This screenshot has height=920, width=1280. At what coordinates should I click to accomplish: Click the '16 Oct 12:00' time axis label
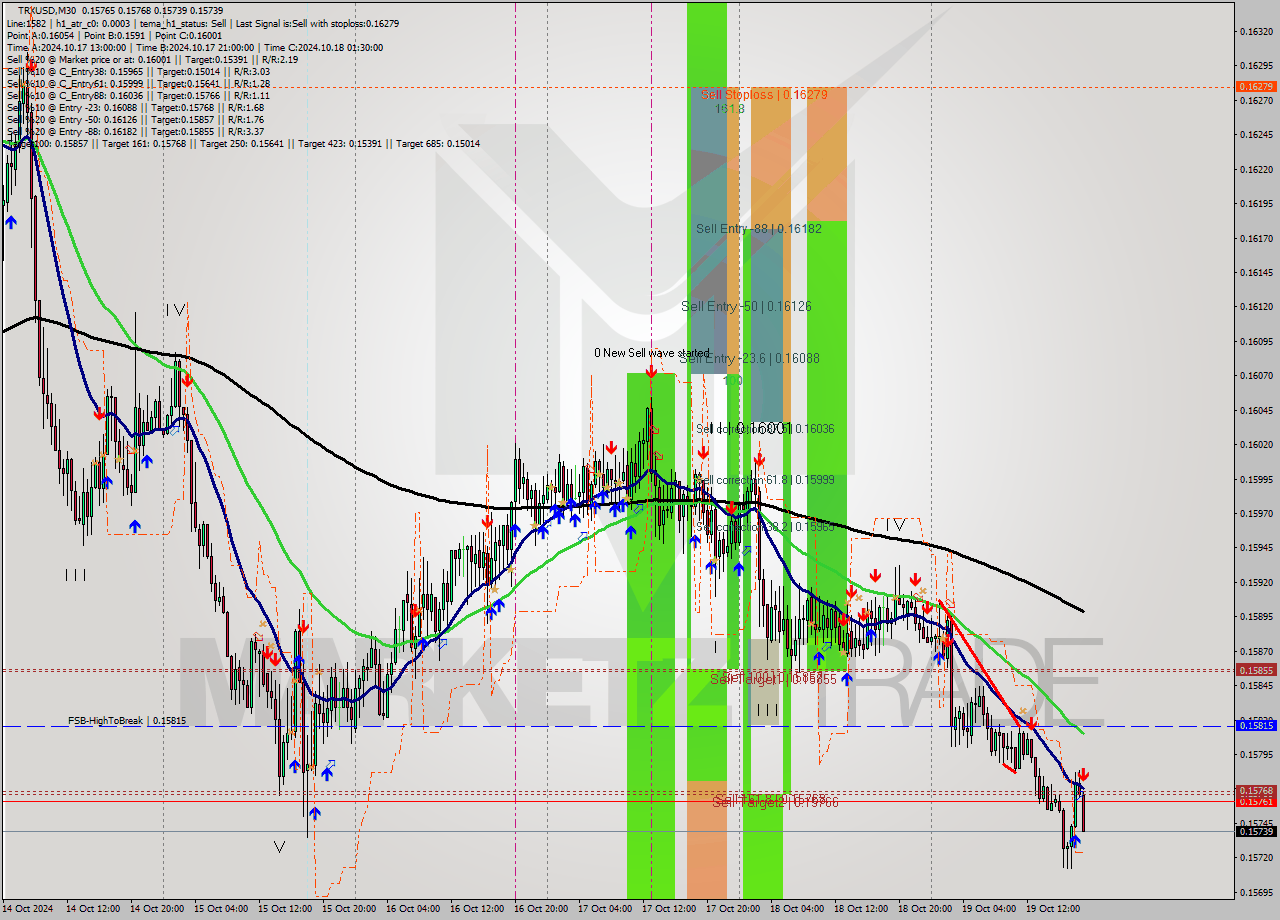476,909
